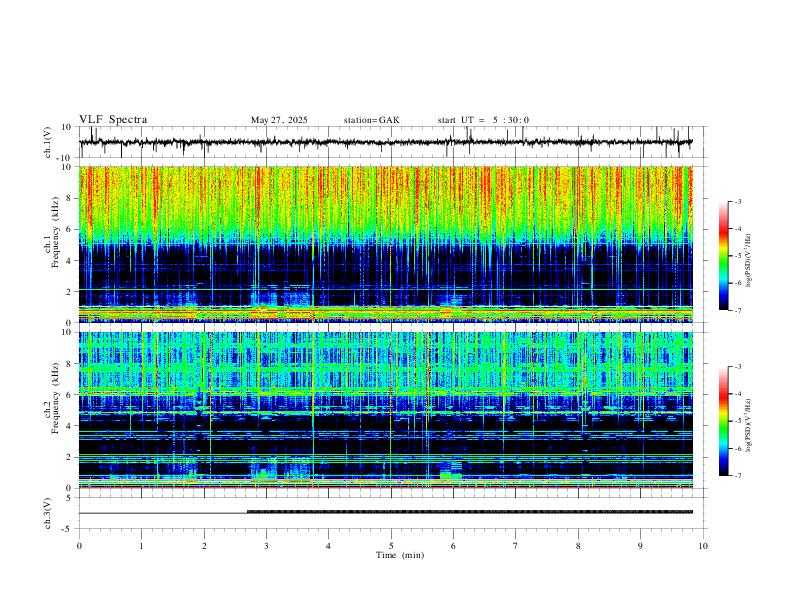
Task: Click time axis tick label "9"
Action: click(640, 546)
